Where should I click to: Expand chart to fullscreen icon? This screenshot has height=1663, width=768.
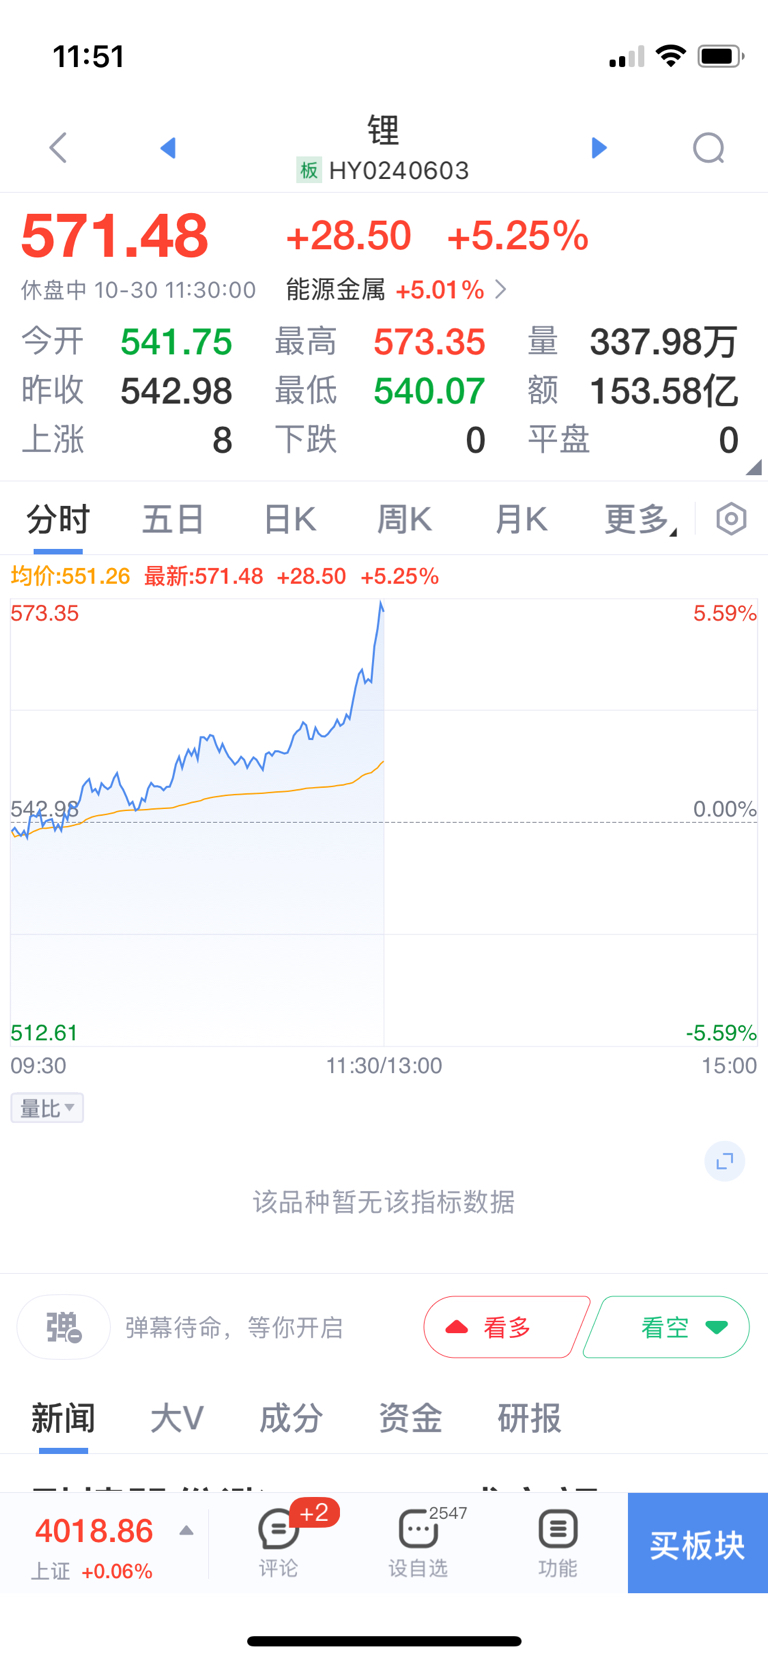725,1161
